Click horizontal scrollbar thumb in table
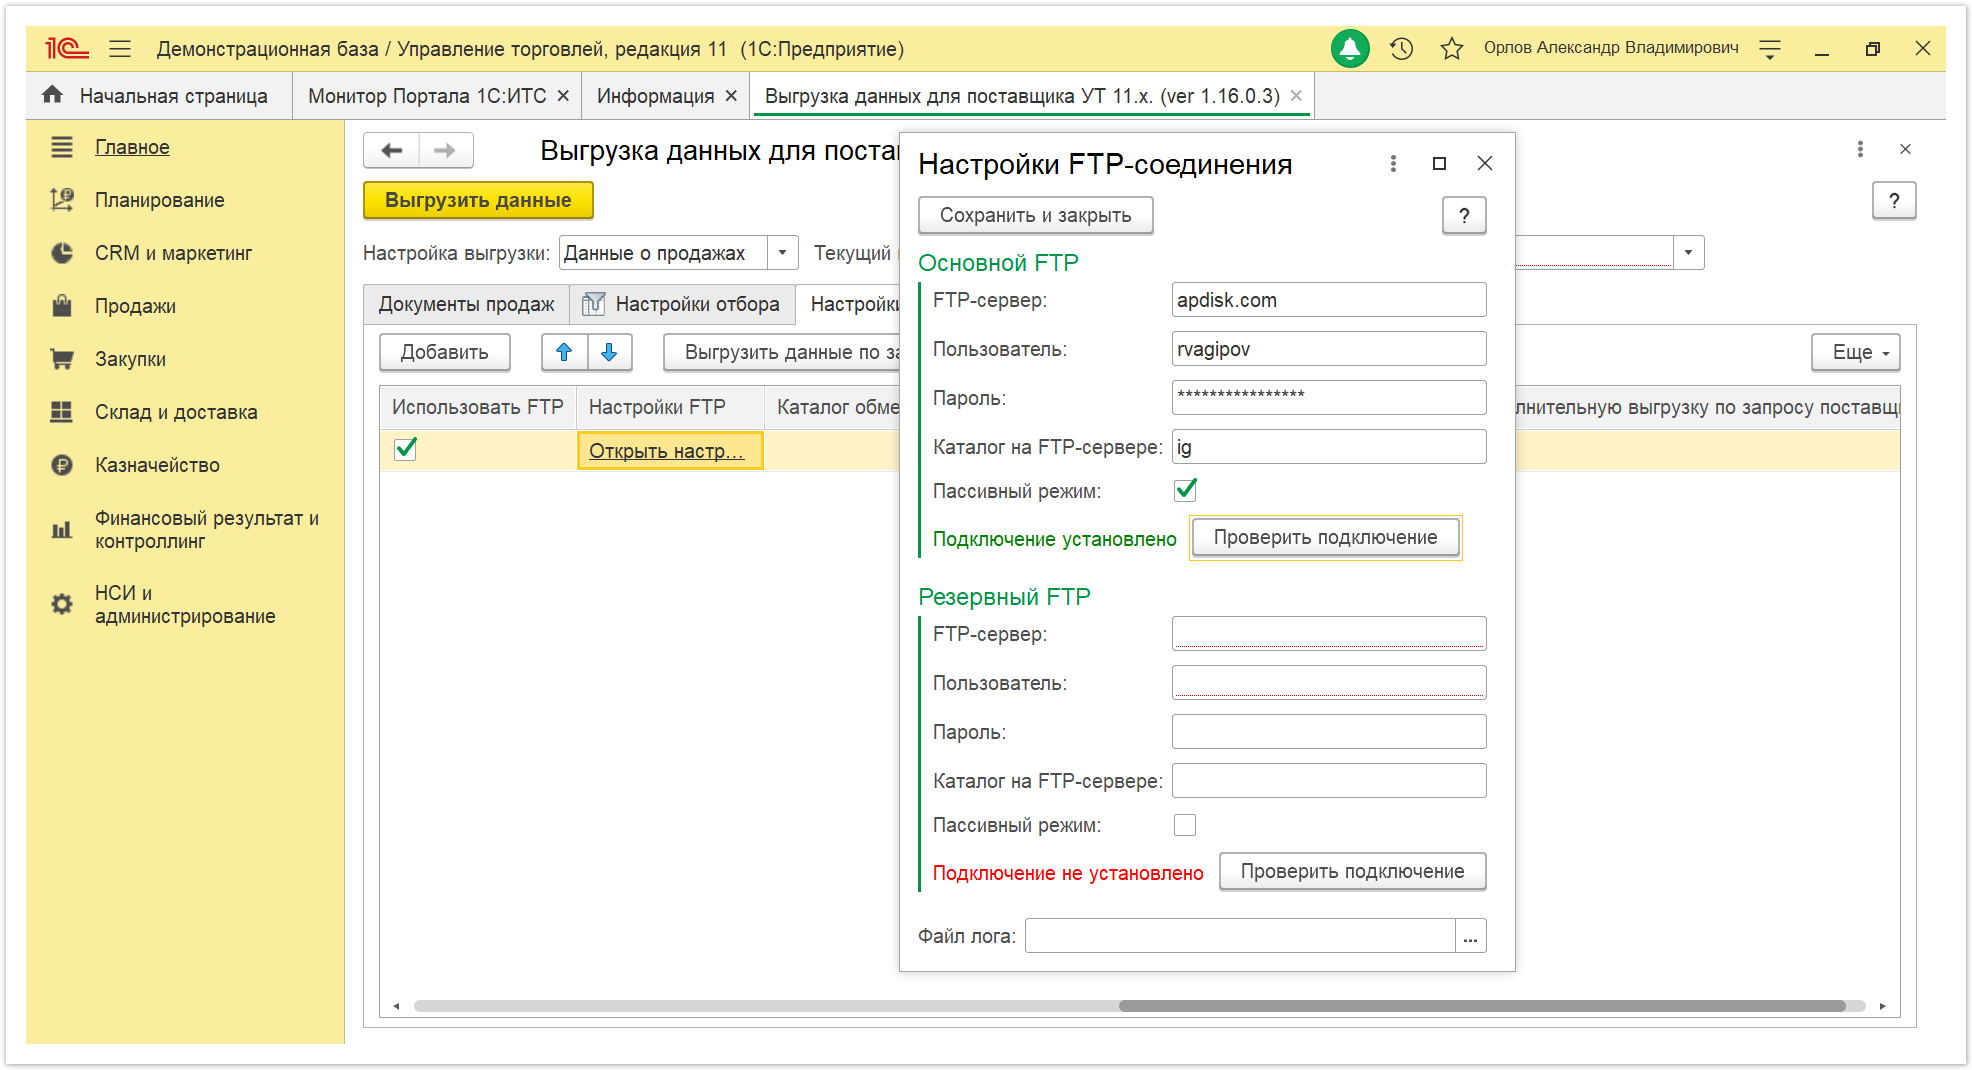 pos(1482,1006)
